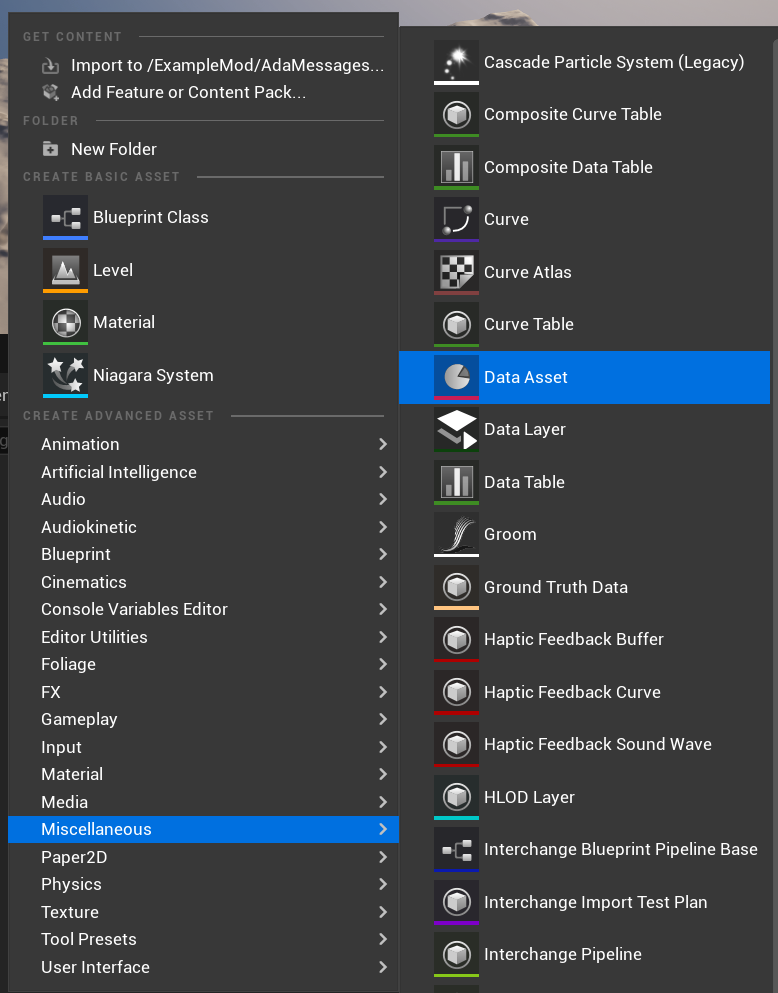Click the Cascade Particle System icon
Image resolution: width=778 pixels, height=993 pixels.
coord(456,62)
